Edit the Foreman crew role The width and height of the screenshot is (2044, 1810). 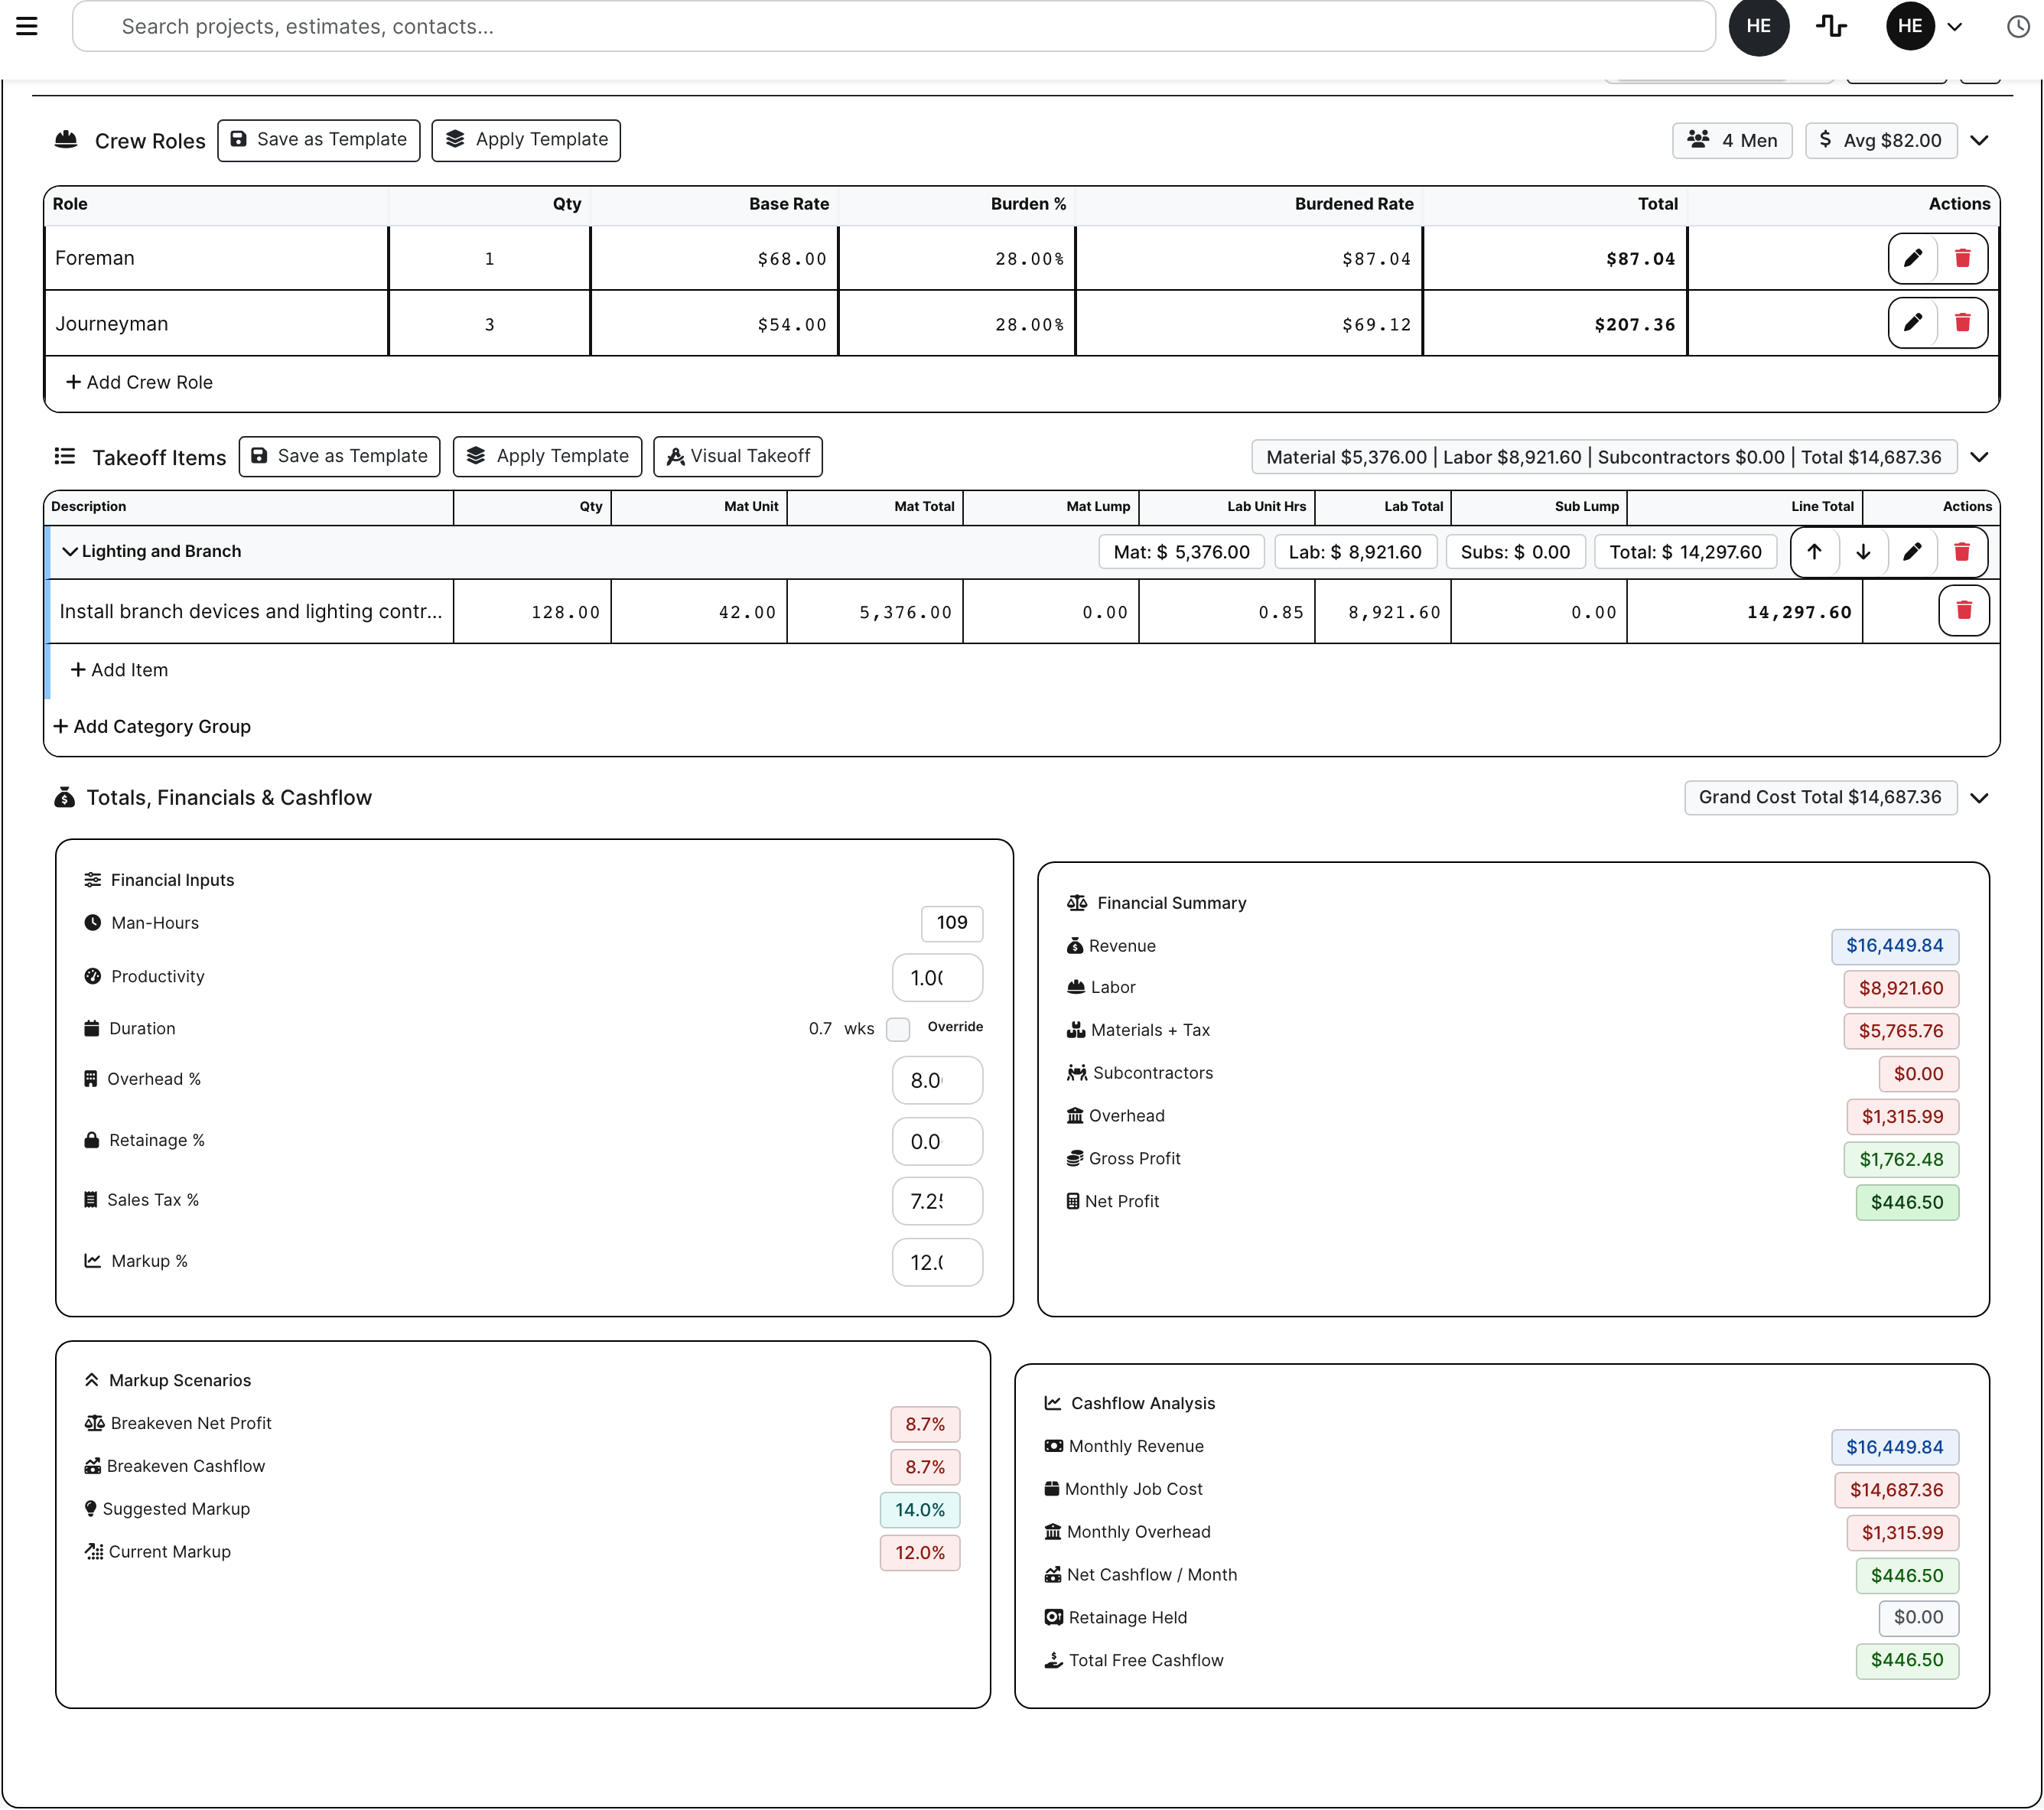pos(1913,258)
